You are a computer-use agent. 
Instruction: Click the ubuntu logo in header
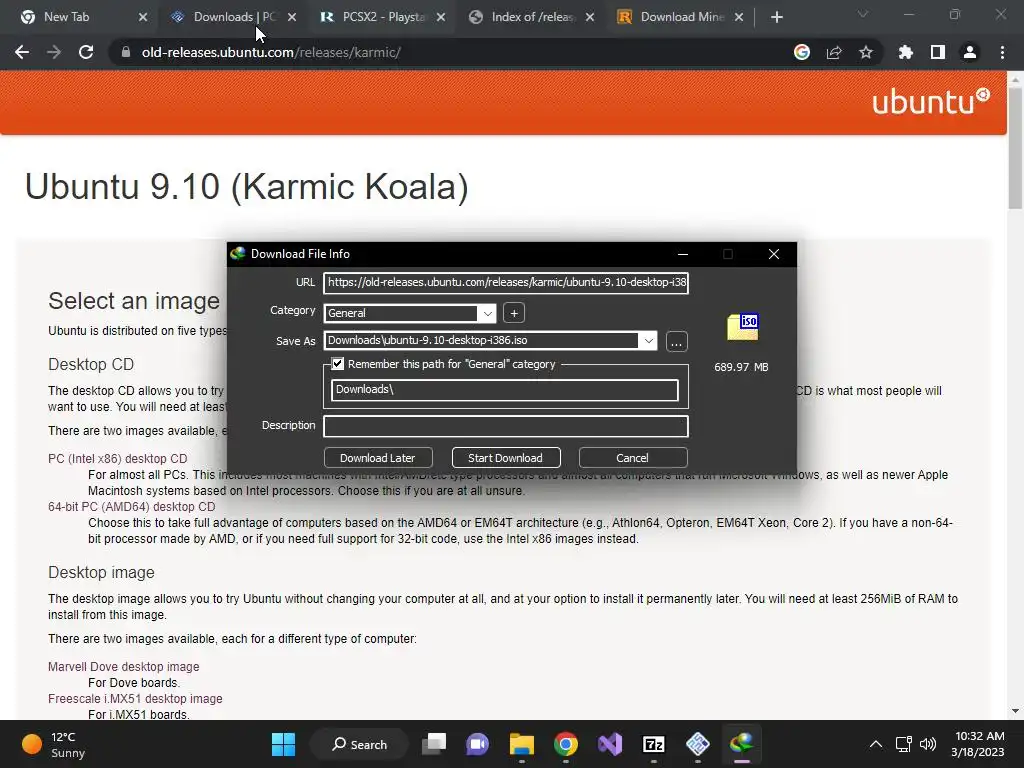931,102
